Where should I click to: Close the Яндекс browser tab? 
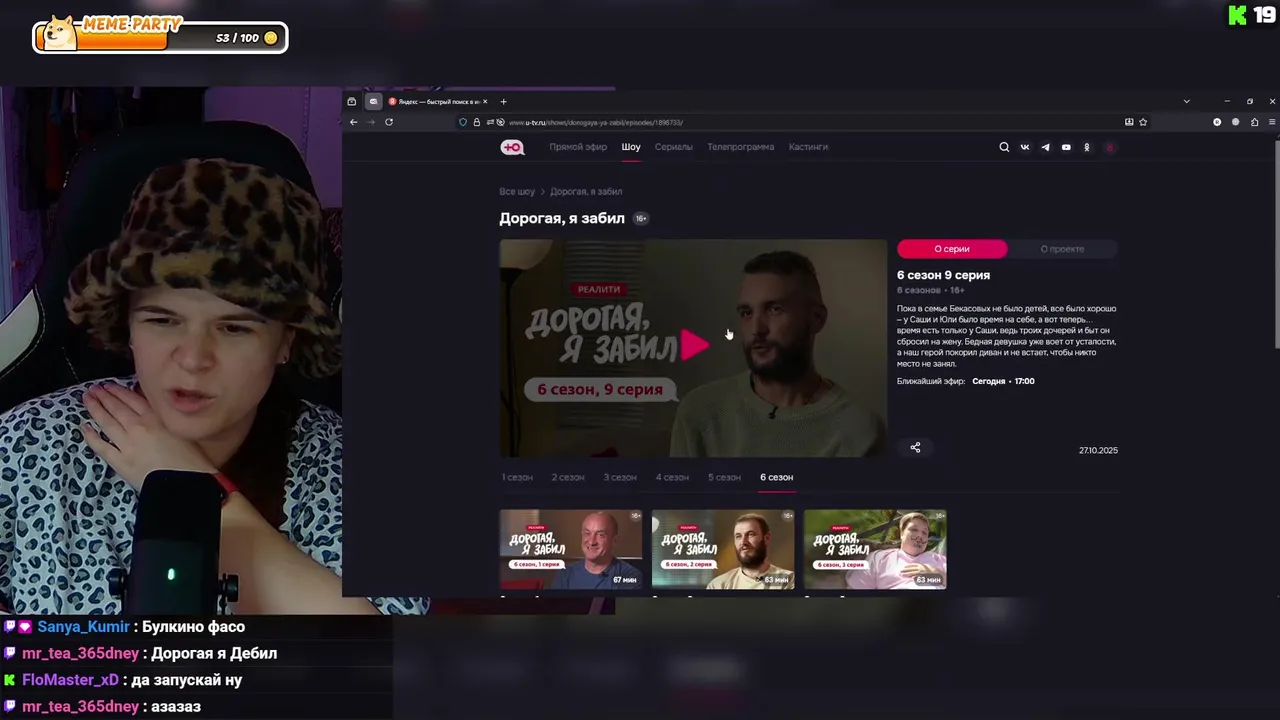tap(487, 101)
